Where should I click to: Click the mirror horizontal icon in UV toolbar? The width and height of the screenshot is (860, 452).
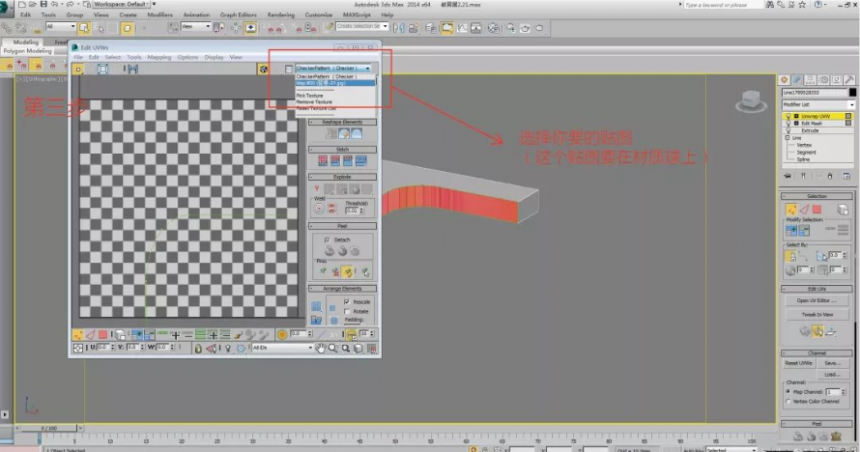click(132, 69)
